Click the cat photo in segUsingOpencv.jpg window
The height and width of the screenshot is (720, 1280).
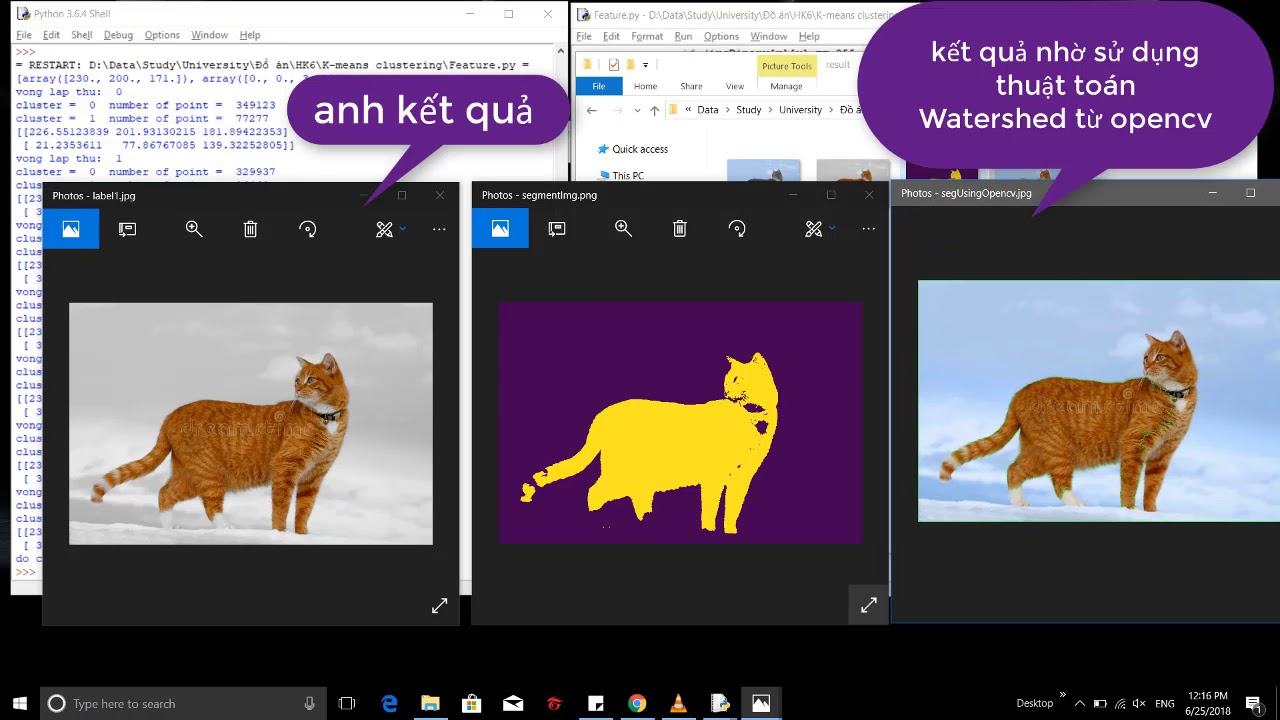[x=1099, y=401]
